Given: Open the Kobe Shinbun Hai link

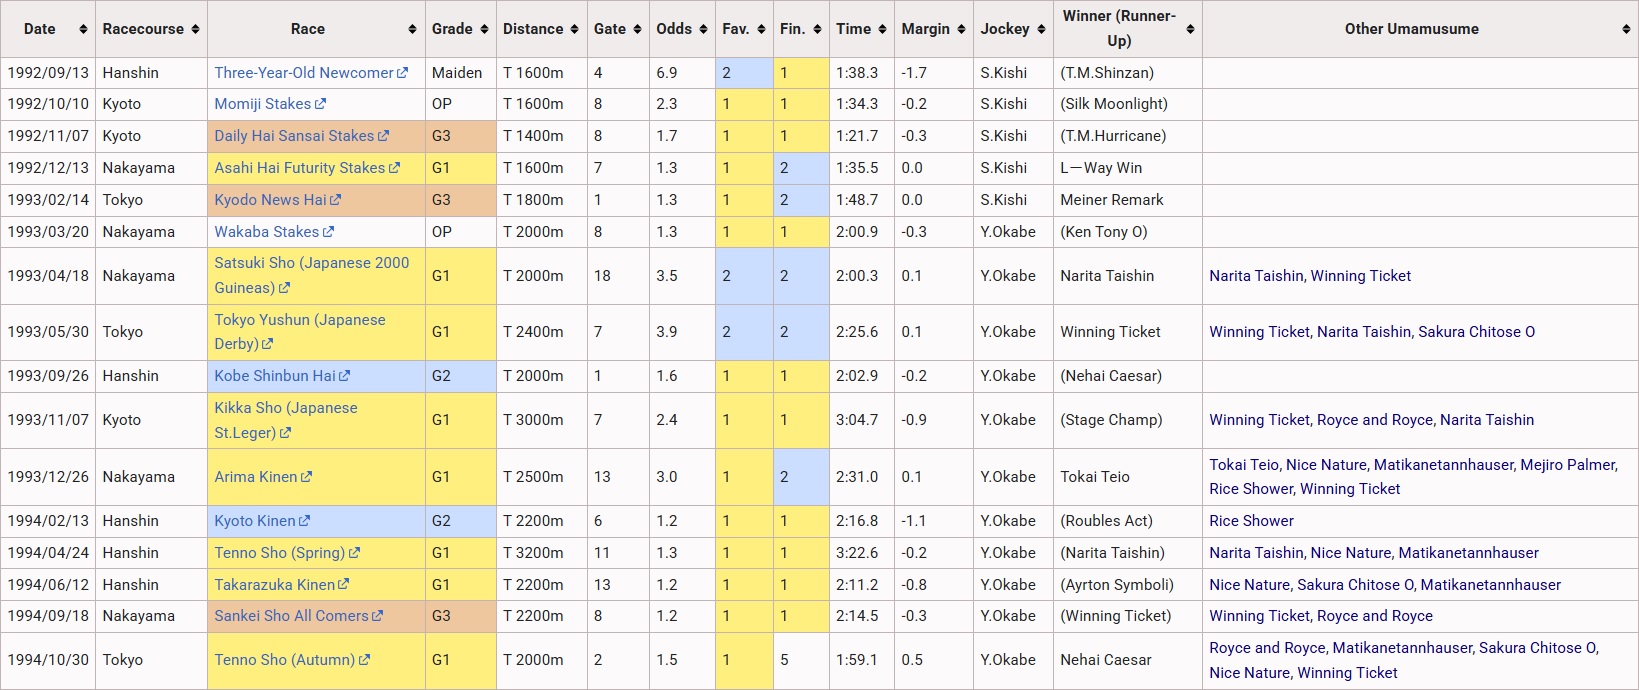Looking at the screenshot, I should pyautogui.click(x=275, y=376).
